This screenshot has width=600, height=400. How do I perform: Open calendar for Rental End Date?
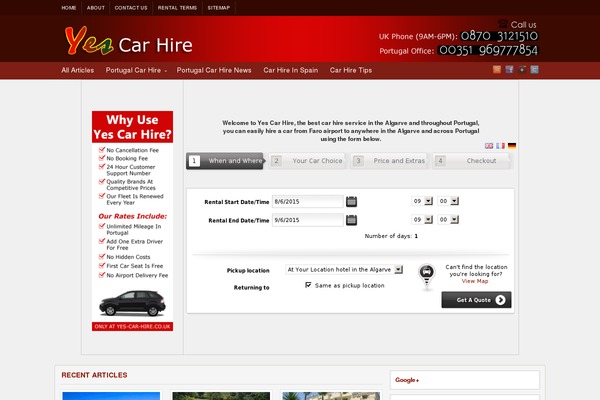pos(351,220)
